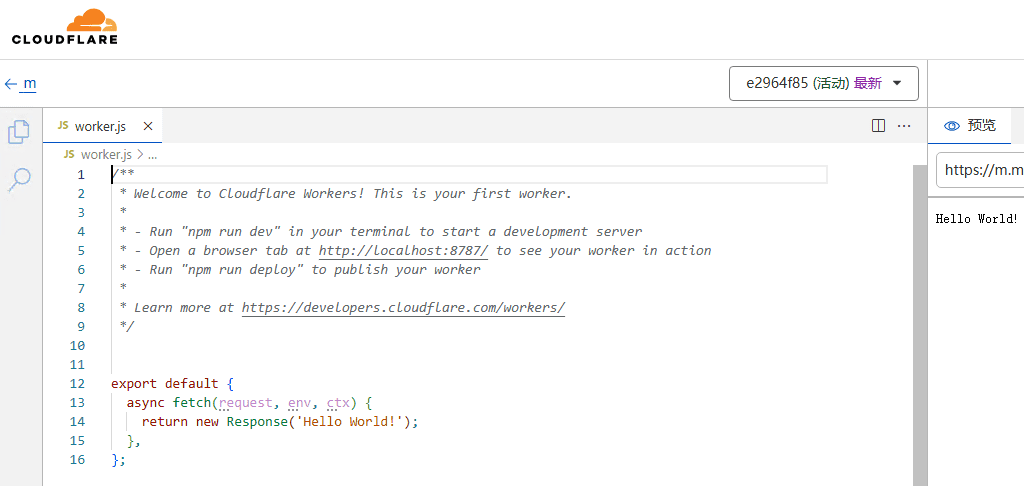This screenshot has width=1024, height=486.
Task: Click the split editor icon
Action: [x=878, y=126]
